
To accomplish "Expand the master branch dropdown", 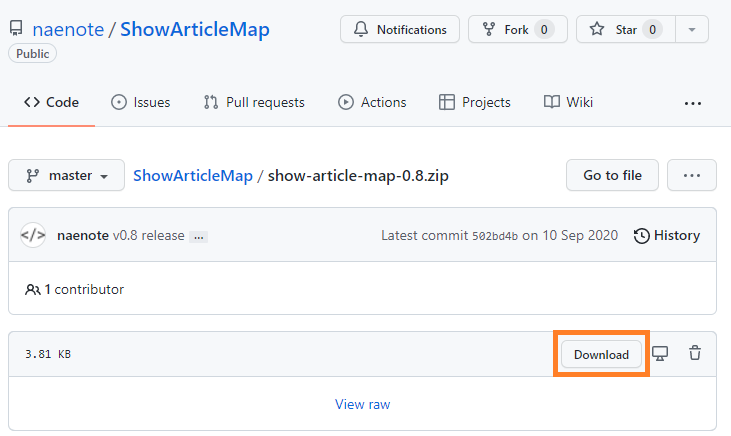I will pyautogui.click(x=66, y=175).
